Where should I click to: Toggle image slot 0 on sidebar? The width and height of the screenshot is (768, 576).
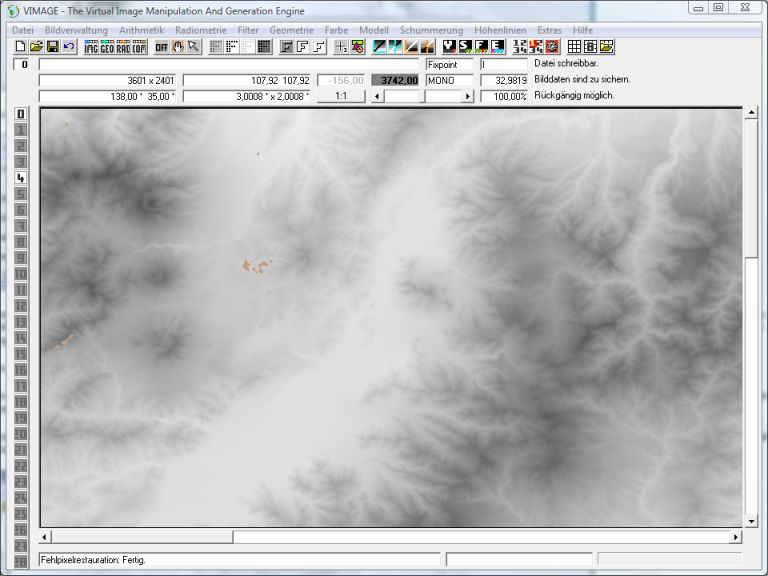[20, 114]
